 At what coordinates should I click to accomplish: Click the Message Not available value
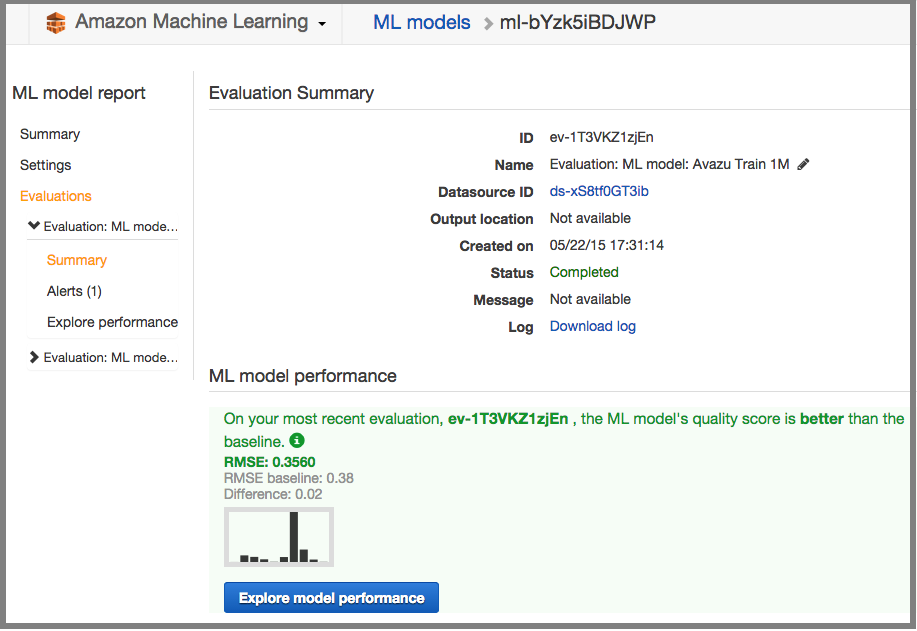[590, 299]
